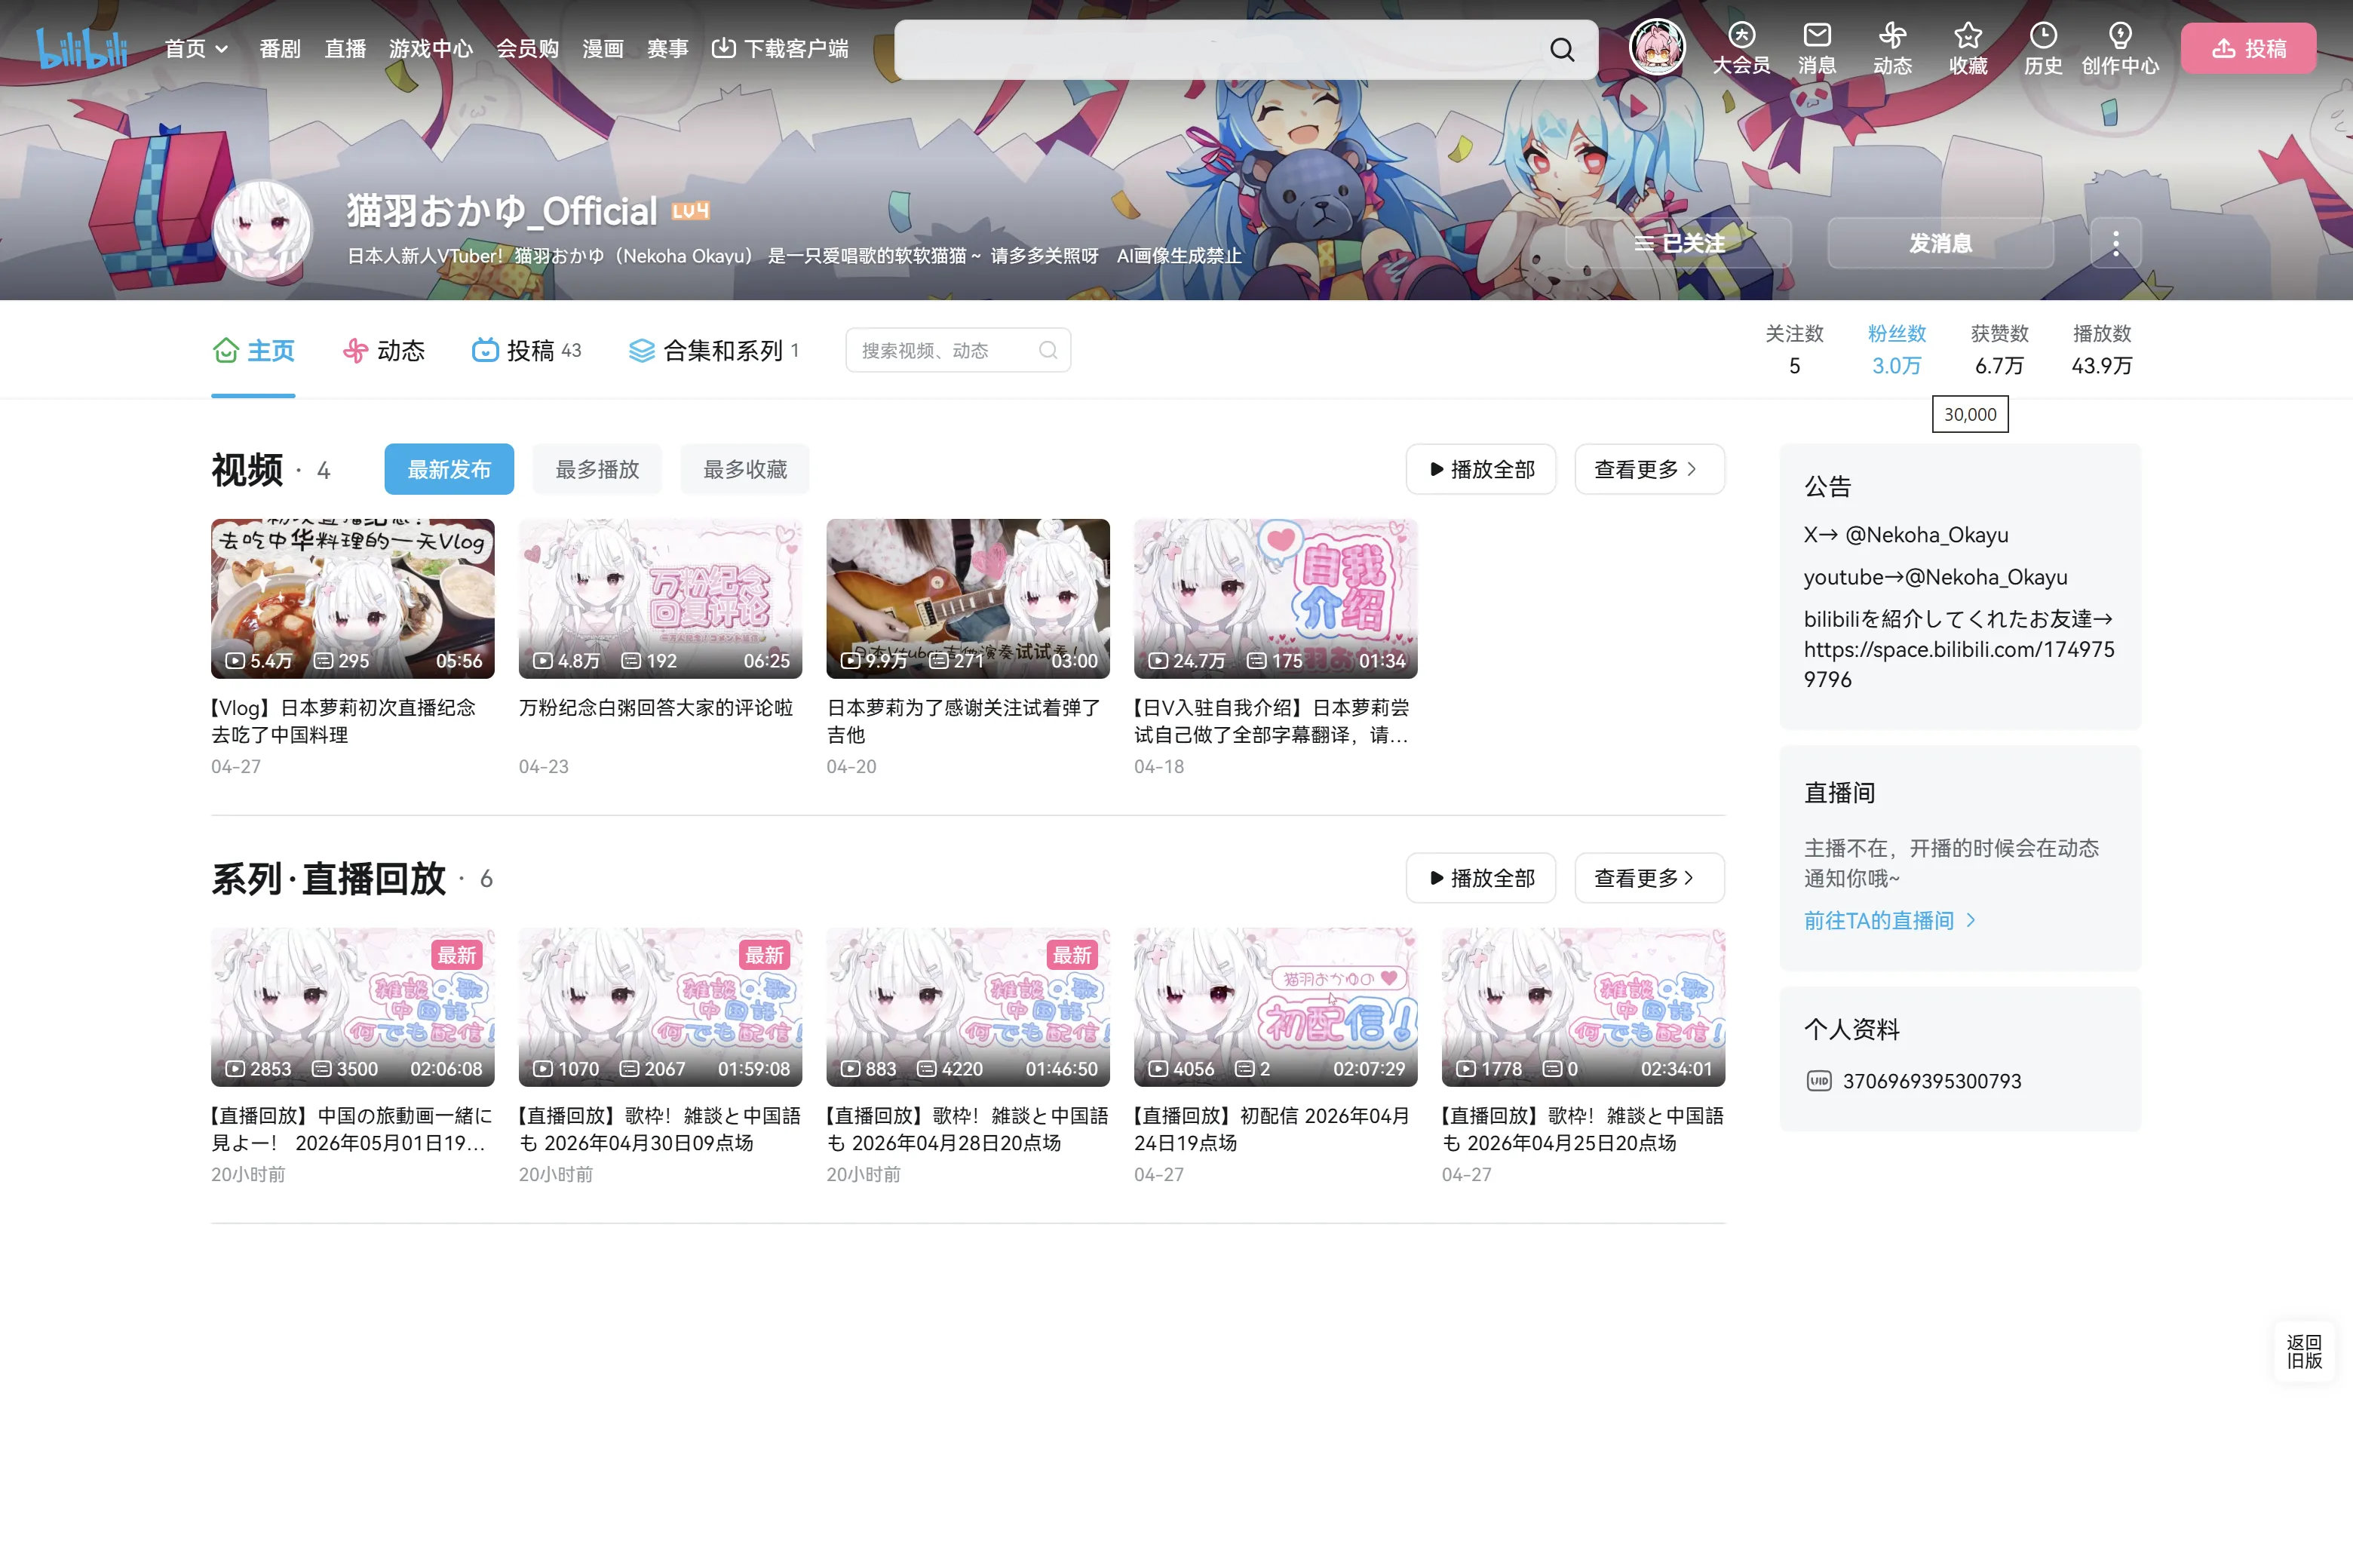
Task: Switch to the 主页 tab
Action: pos(254,351)
